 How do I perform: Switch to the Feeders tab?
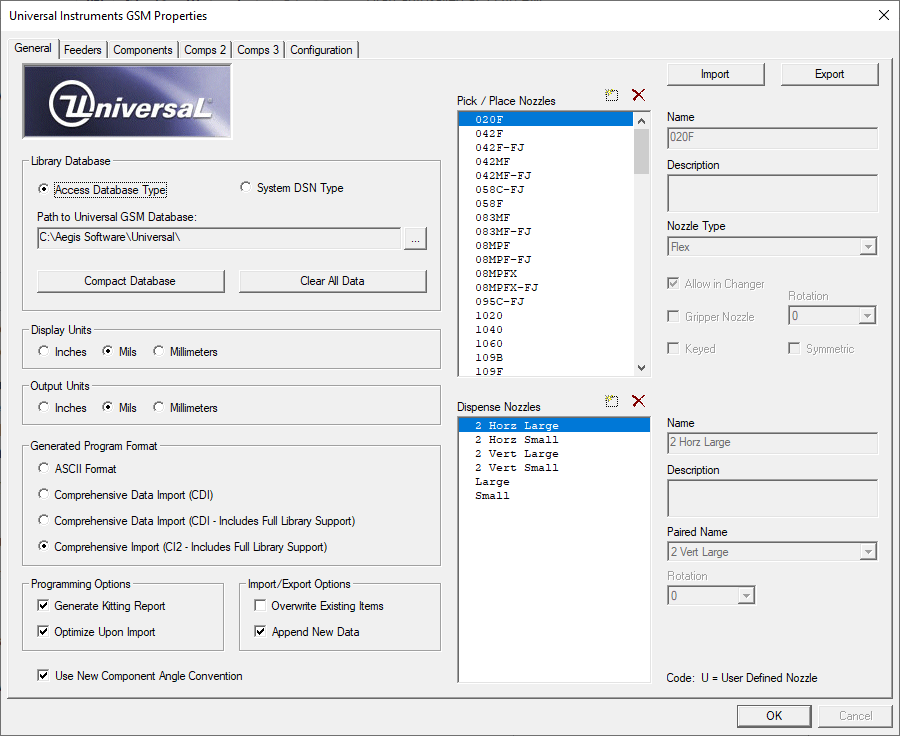tap(82, 48)
